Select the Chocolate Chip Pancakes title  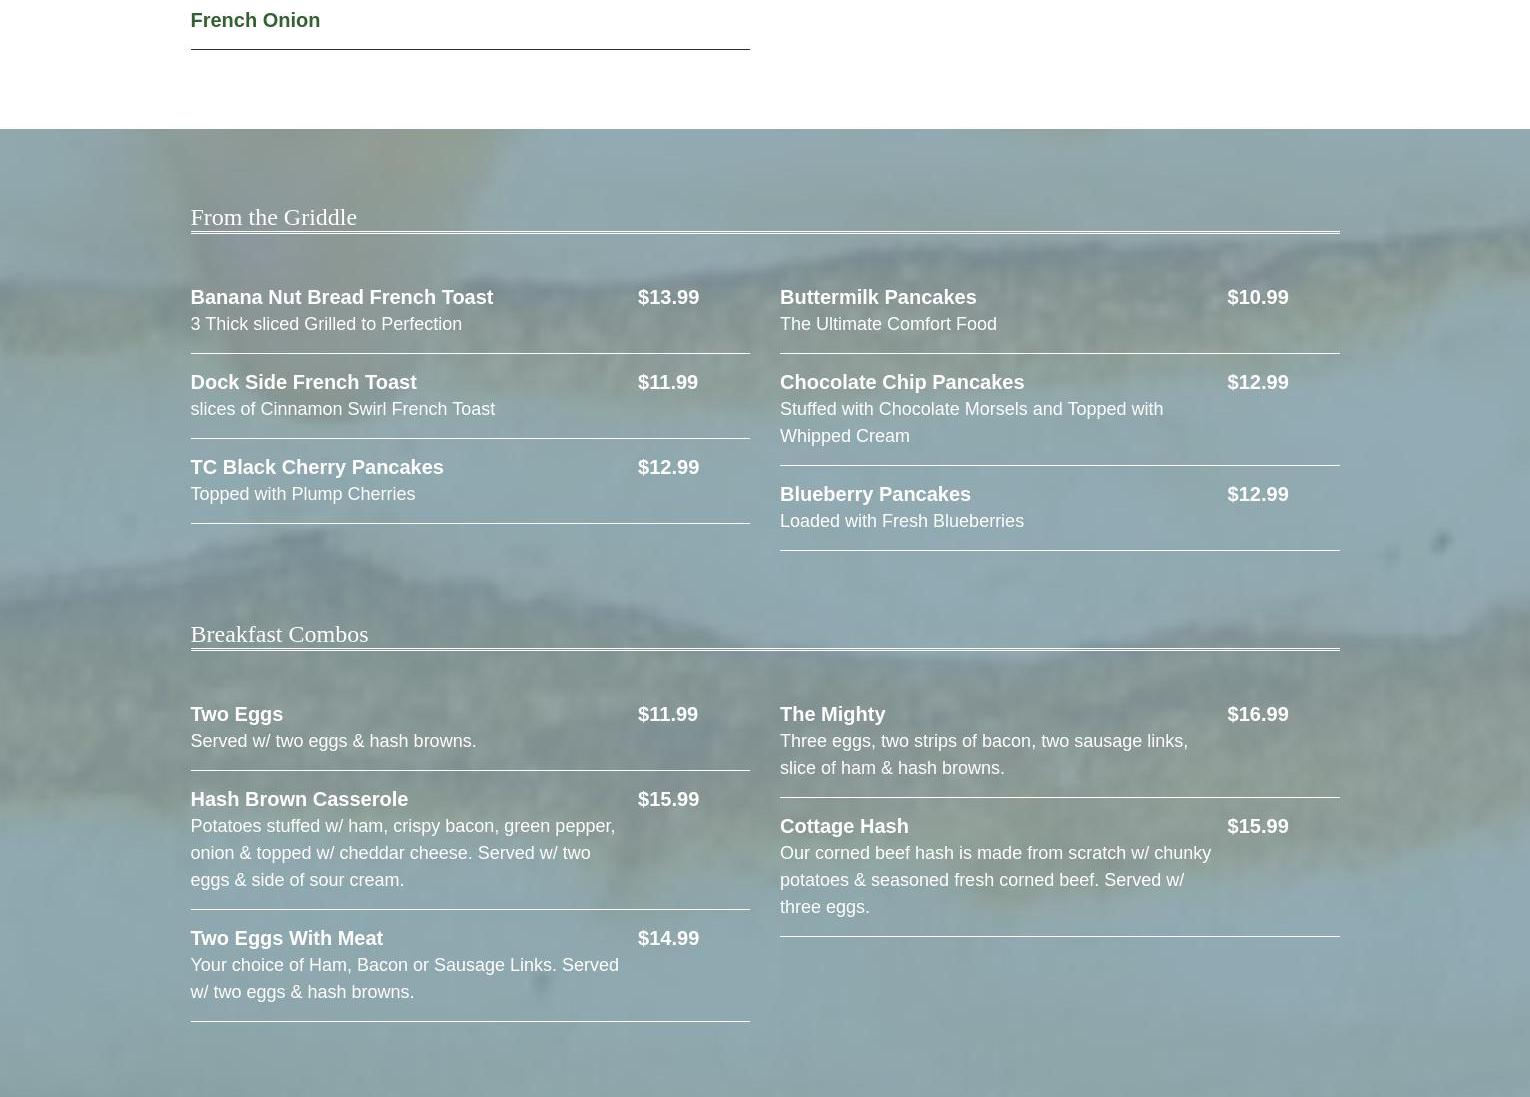901,382
